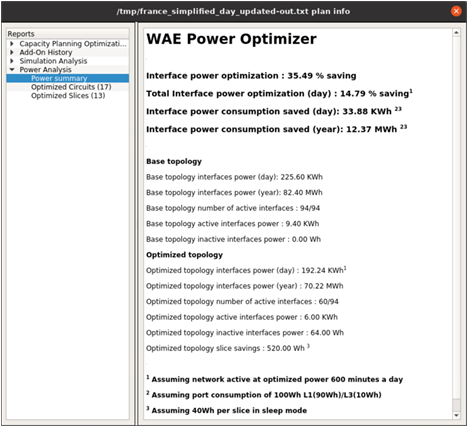
Task: Select the Simulation Analysis report
Action: (x=53, y=61)
